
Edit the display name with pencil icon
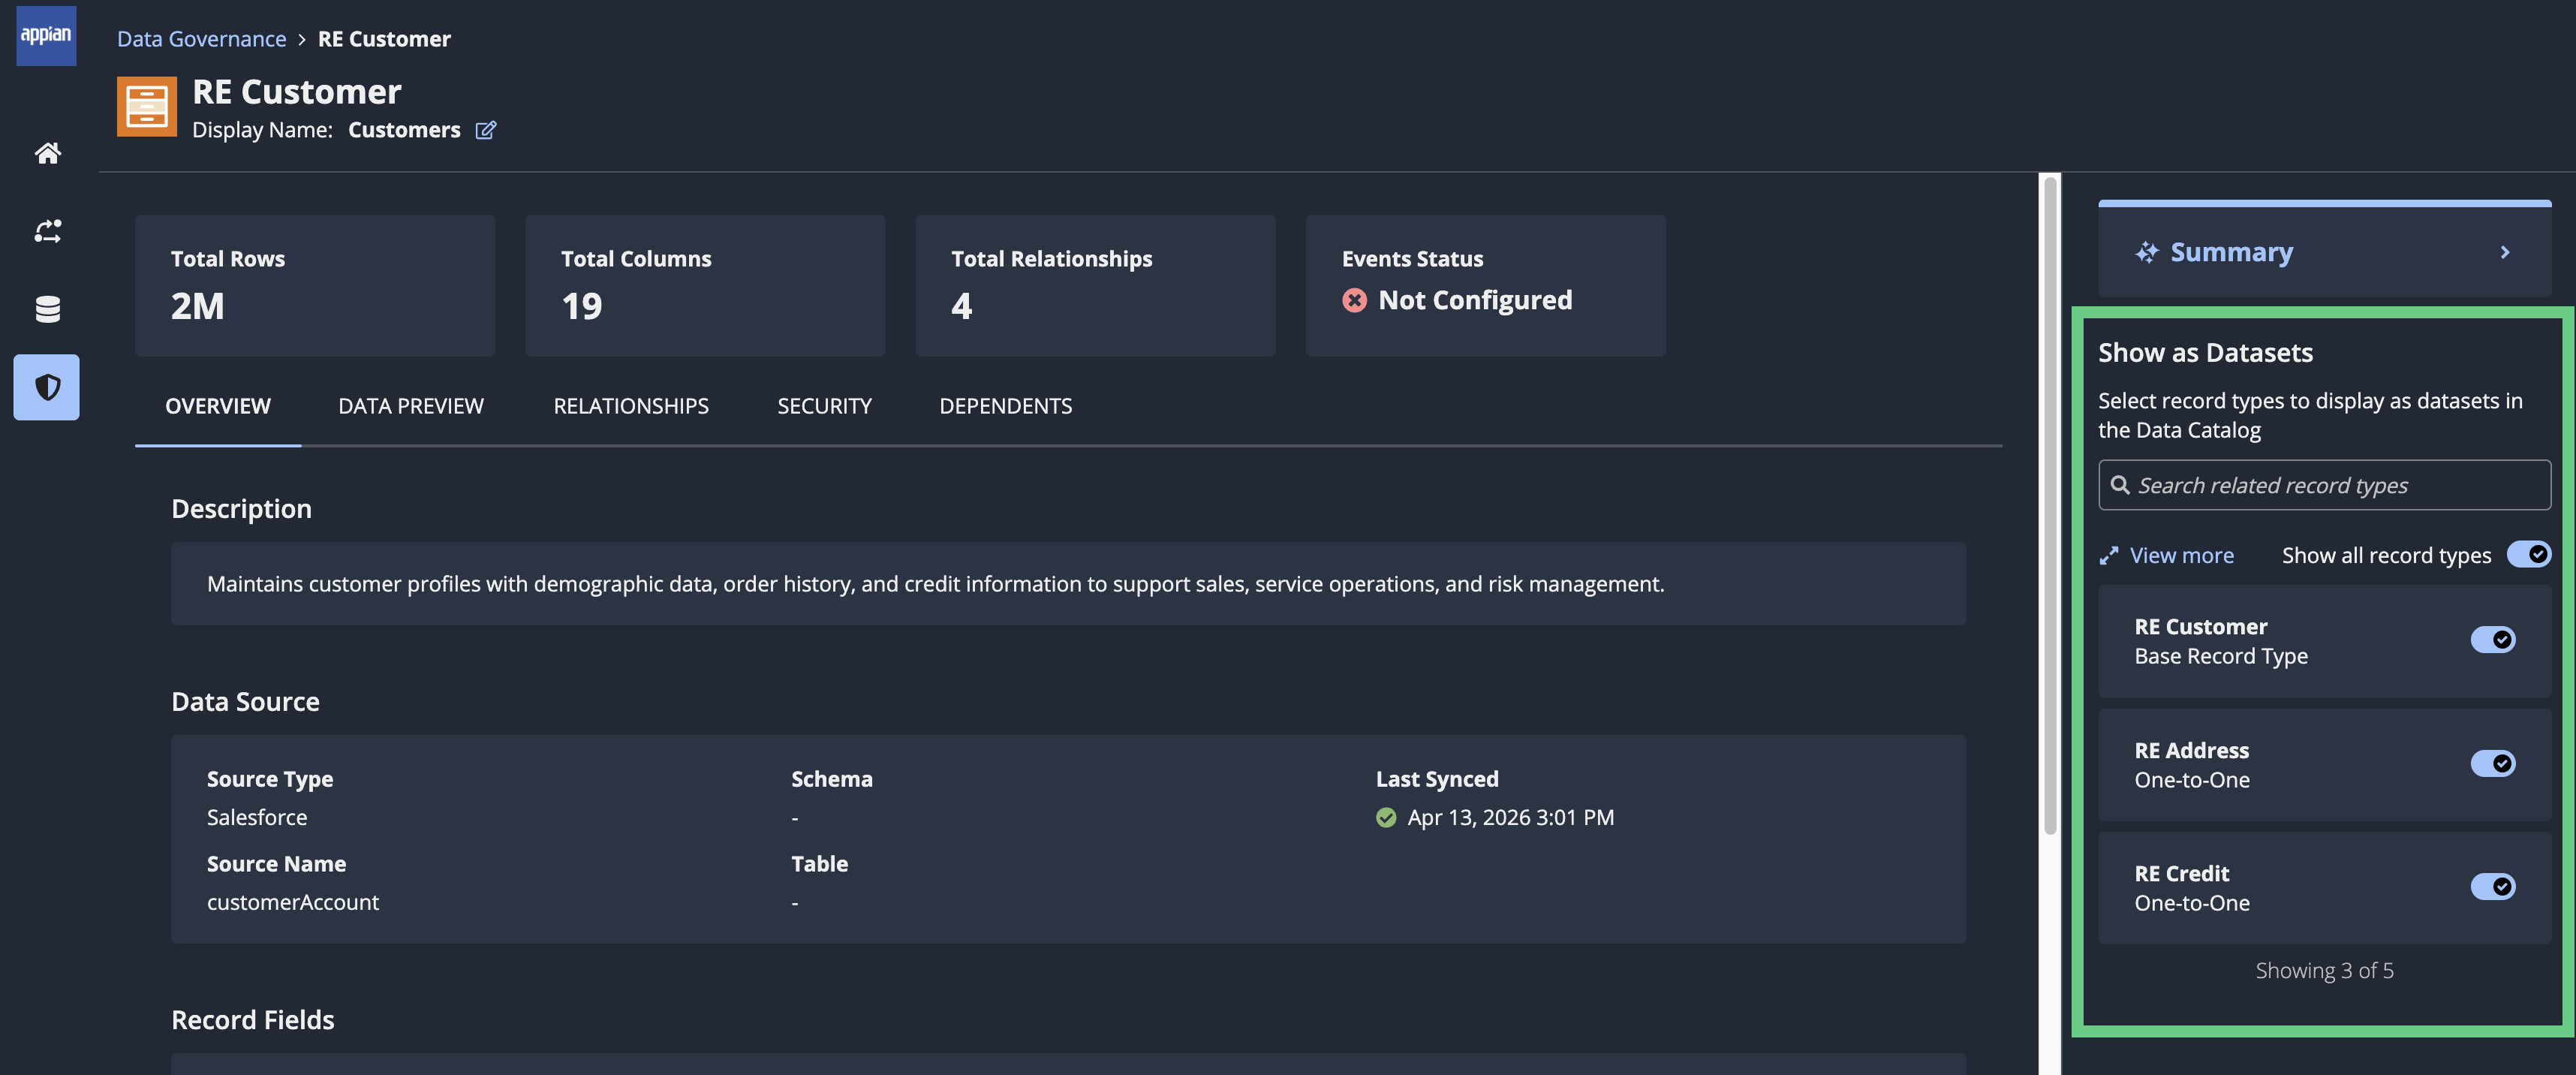click(486, 130)
